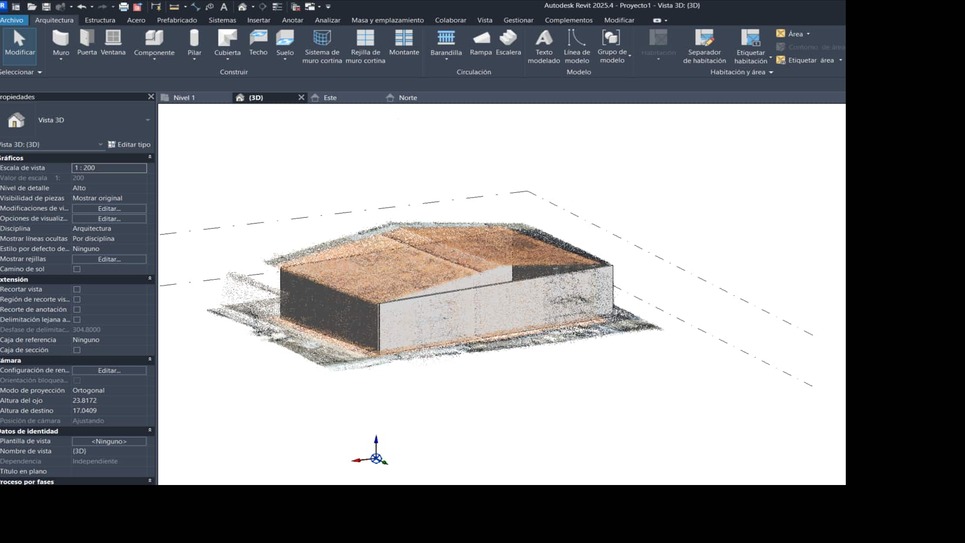Screen dimensions: 965x543
Task: Switch to the Estructura ribbon tab
Action: point(100,20)
